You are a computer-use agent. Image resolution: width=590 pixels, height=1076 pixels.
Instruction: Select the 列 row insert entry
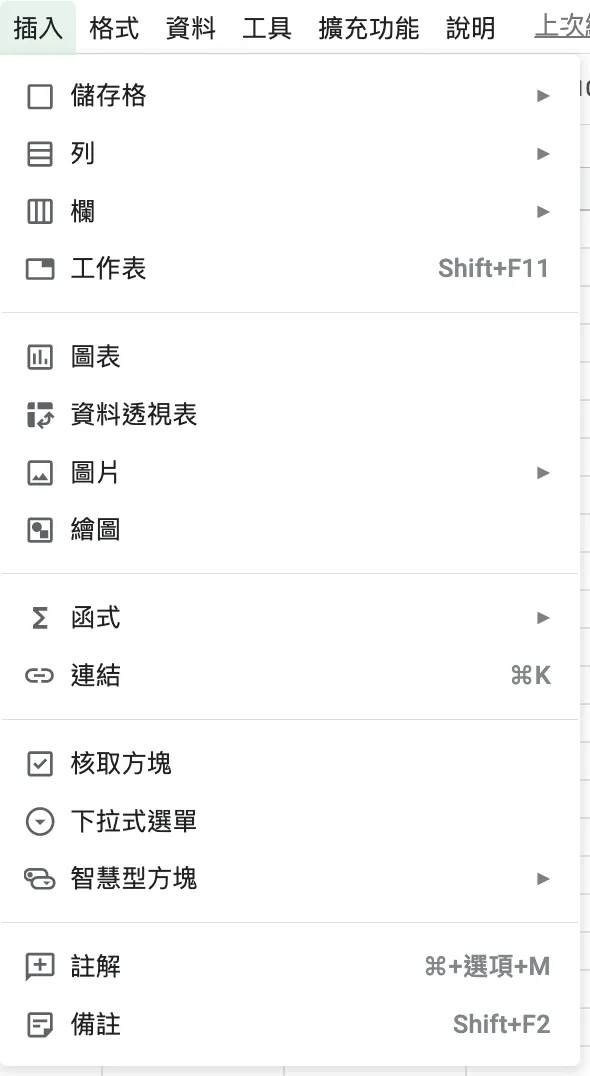(x=85, y=153)
